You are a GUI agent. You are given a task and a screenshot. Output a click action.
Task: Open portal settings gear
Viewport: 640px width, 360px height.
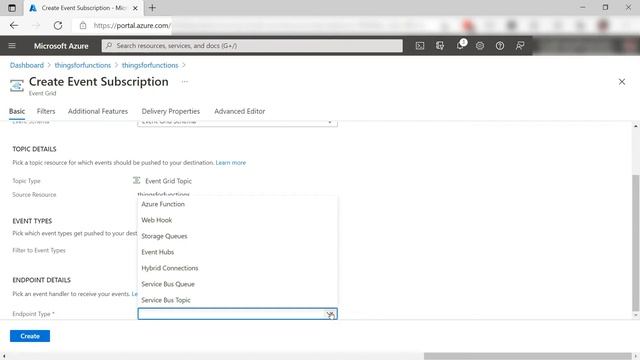[480, 46]
